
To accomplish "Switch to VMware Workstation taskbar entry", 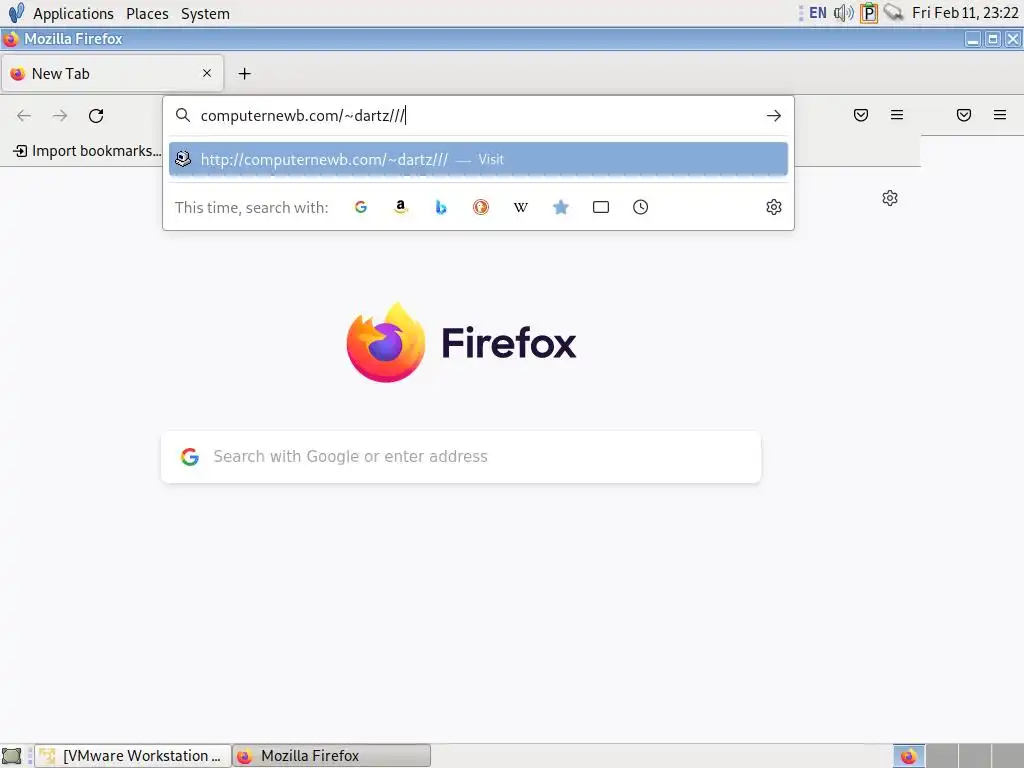I will click(x=133, y=756).
